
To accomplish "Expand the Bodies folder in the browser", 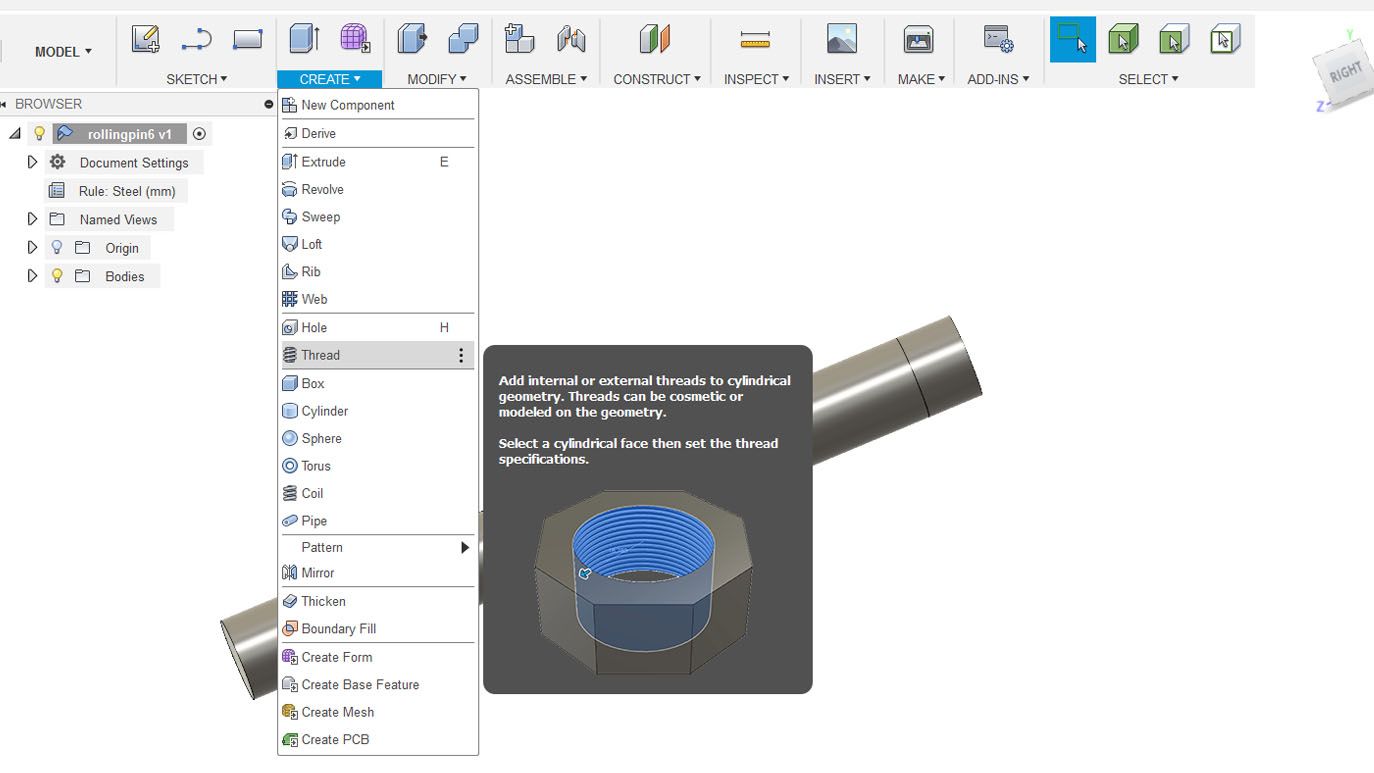I will [32, 276].
